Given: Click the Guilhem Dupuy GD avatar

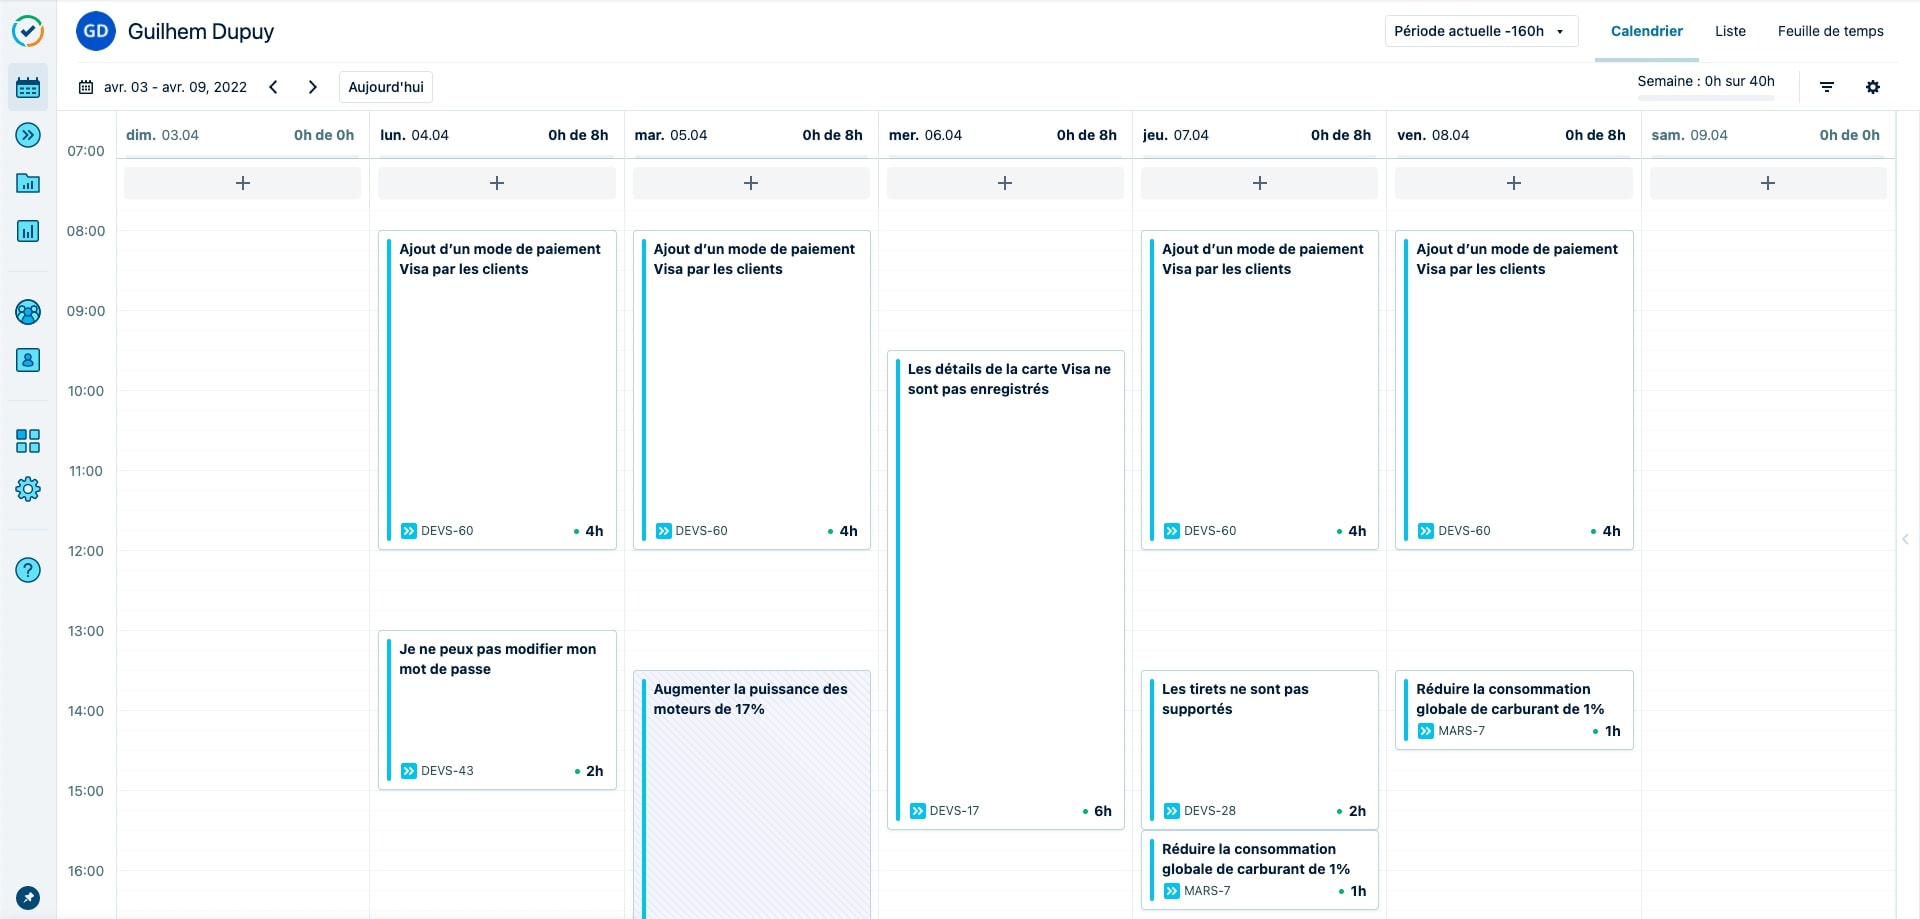Looking at the screenshot, I should pyautogui.click(x=96, y=31).
